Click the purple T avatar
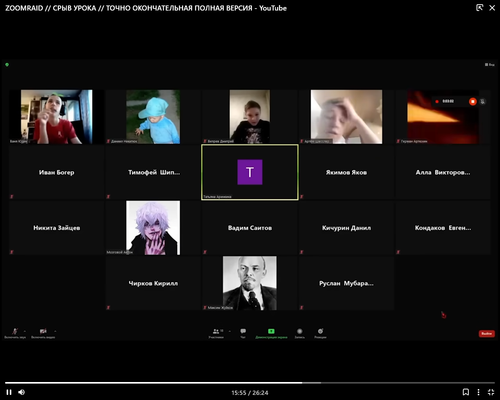The width and height of the screenshot is (500, 400). coord(250,172)
